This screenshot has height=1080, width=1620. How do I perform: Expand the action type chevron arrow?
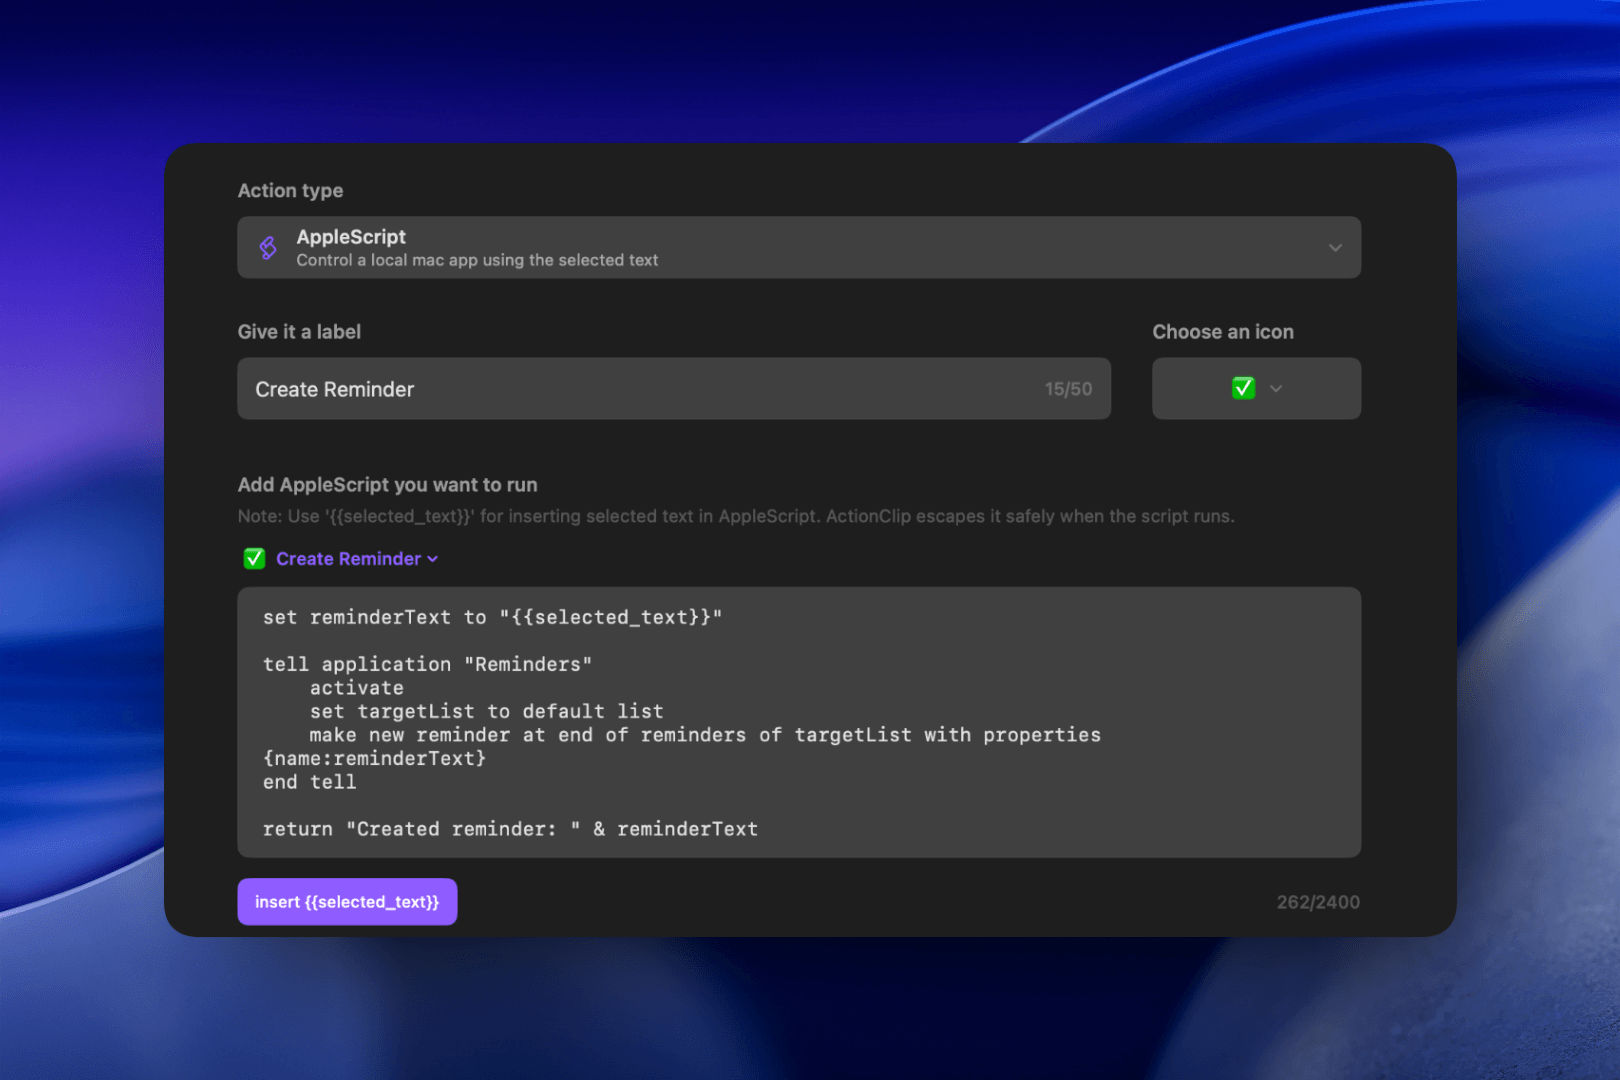1335,248
